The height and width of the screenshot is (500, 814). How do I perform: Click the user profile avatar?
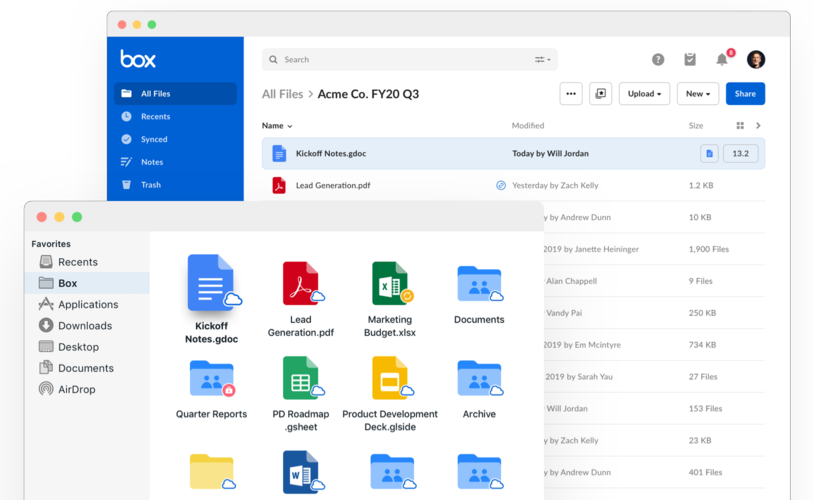756,60
